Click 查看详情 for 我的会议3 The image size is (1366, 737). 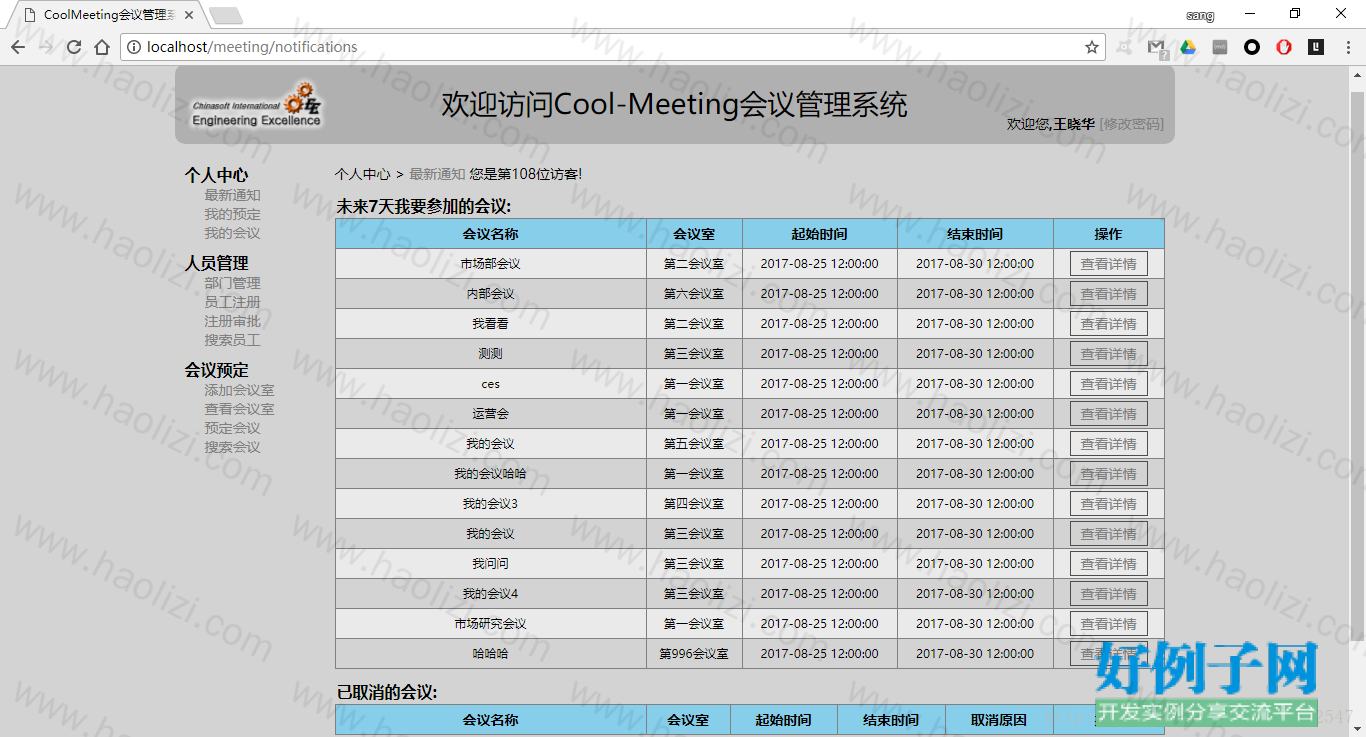1108,504
